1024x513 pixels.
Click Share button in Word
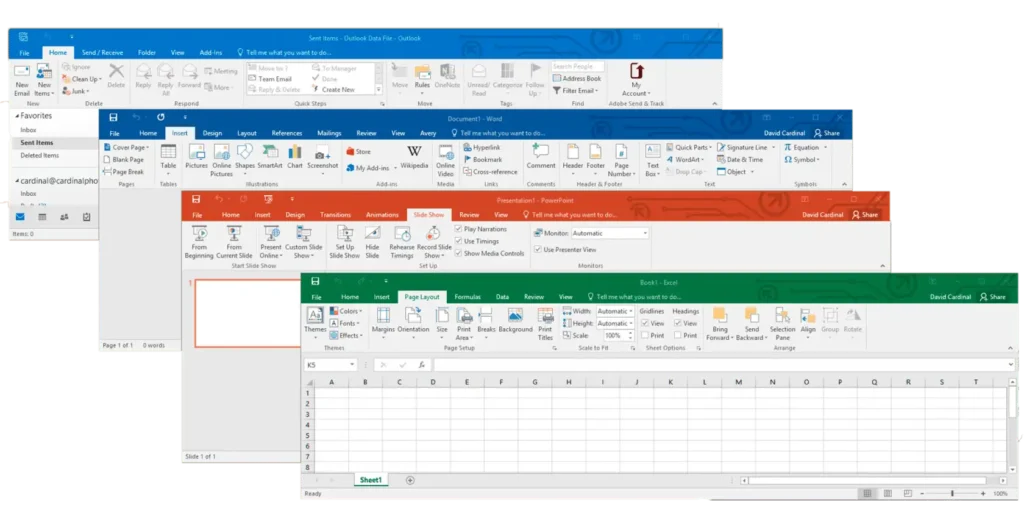click(827, 133)
